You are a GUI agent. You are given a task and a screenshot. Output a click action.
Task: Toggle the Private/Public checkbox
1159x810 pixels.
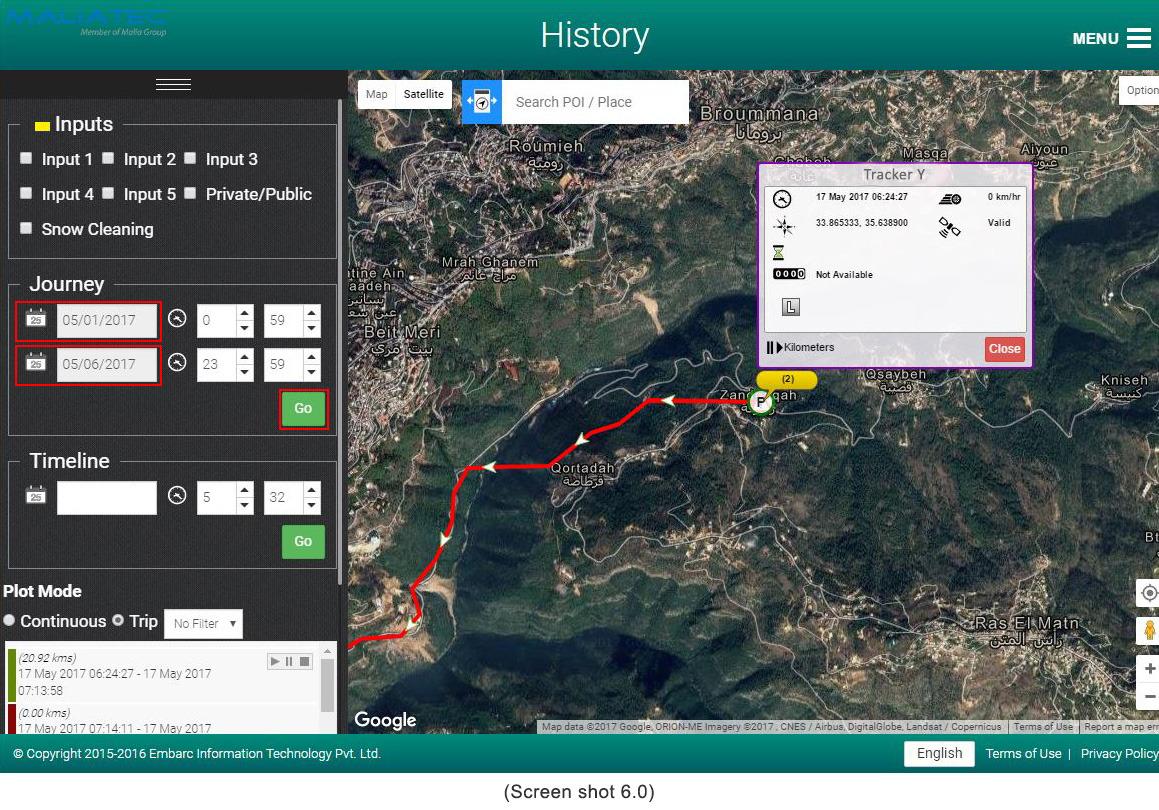click(x=190, y=193)
